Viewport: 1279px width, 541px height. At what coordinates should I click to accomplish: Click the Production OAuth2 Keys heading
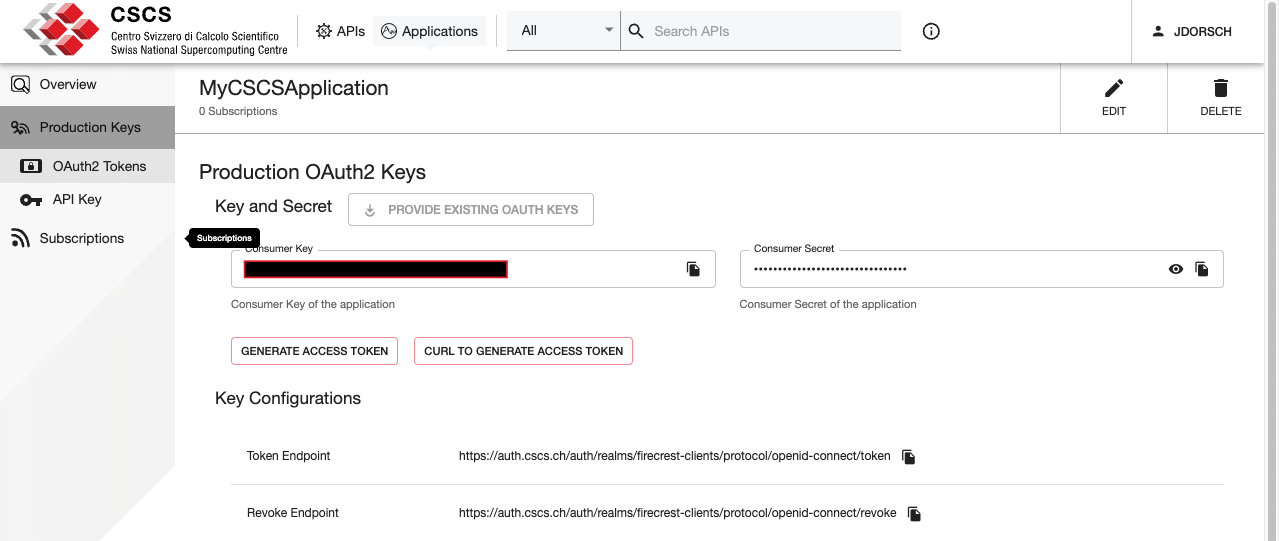(313, 172)
